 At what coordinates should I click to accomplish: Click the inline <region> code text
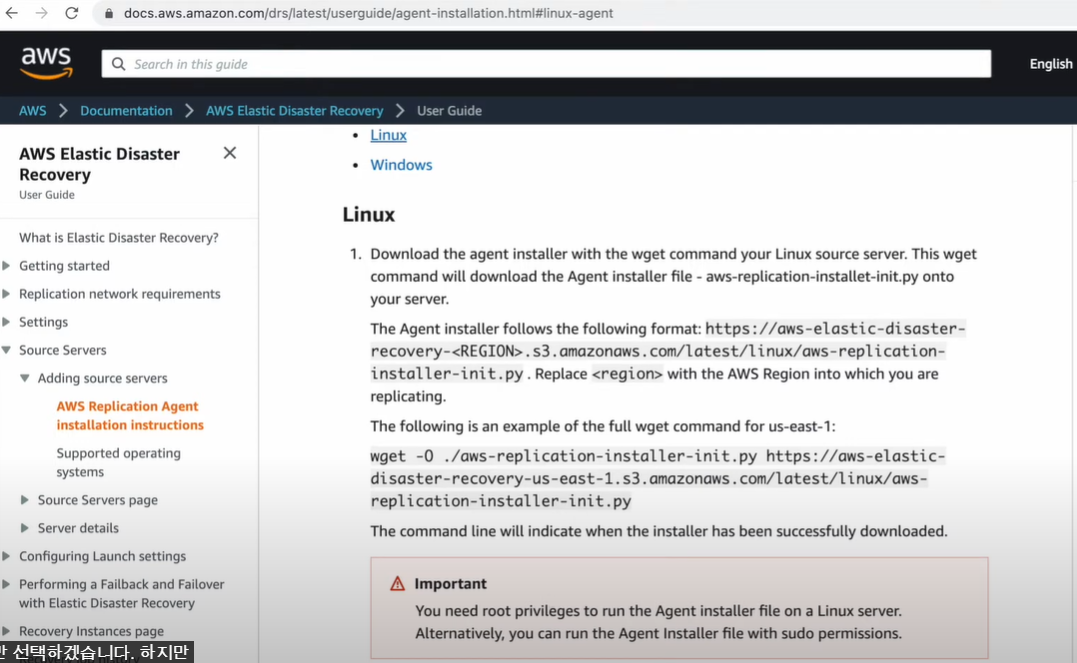click(627, 374)
